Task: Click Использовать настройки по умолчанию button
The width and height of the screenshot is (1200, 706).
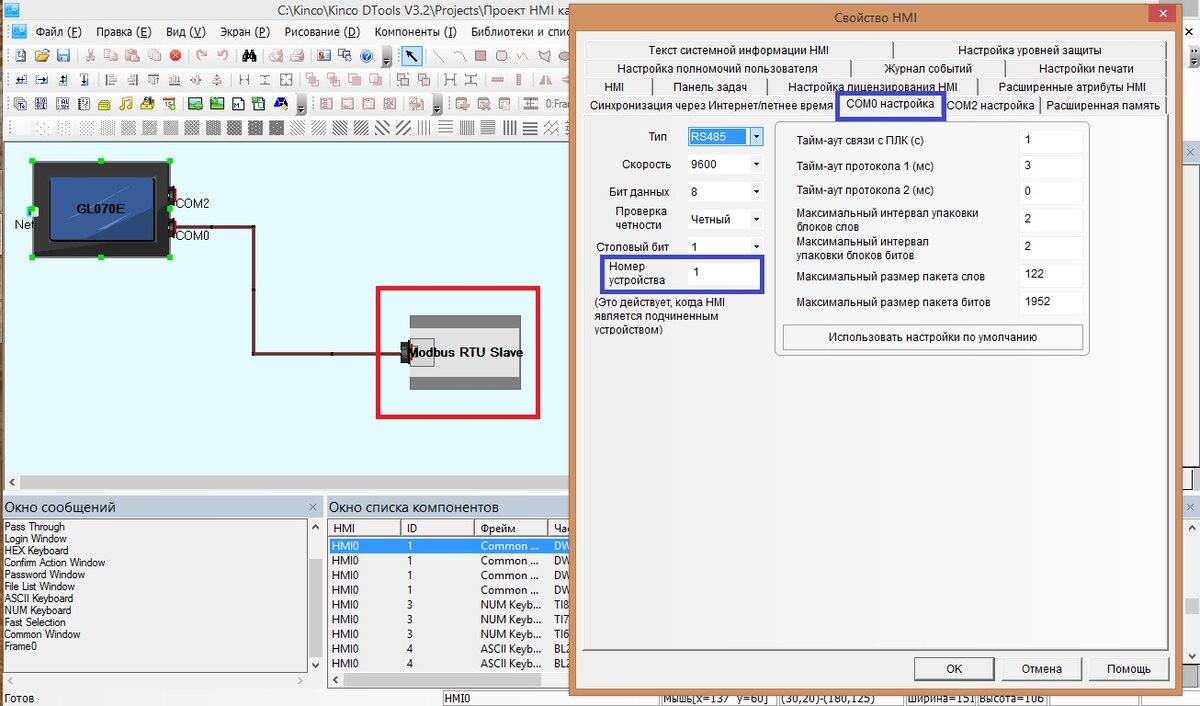Action: (932, 337)
